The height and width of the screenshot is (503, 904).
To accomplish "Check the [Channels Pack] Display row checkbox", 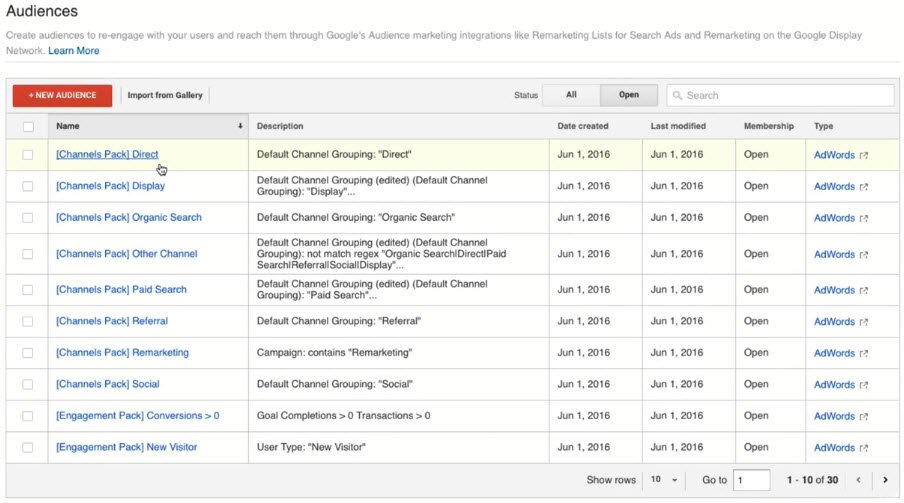I will pyautogui.click(x=28, y=186).
